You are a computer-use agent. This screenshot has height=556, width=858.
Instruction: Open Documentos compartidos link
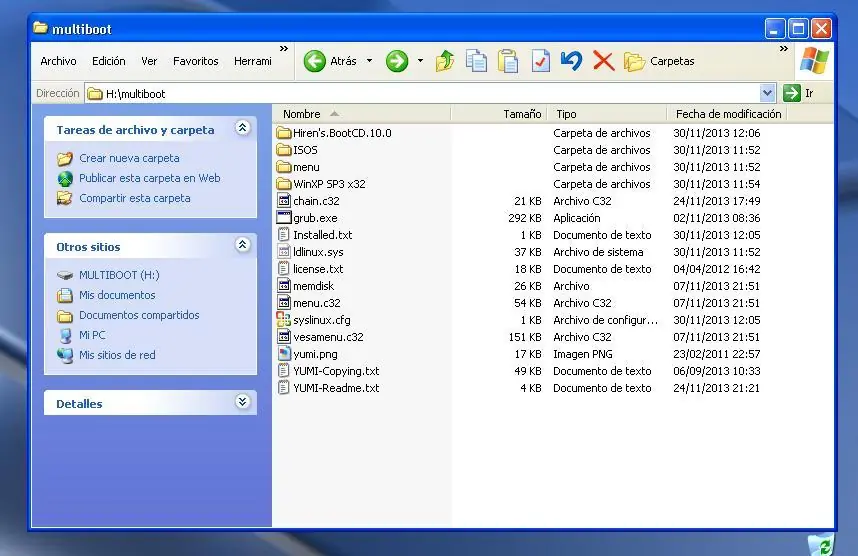[x=139, y=315]
